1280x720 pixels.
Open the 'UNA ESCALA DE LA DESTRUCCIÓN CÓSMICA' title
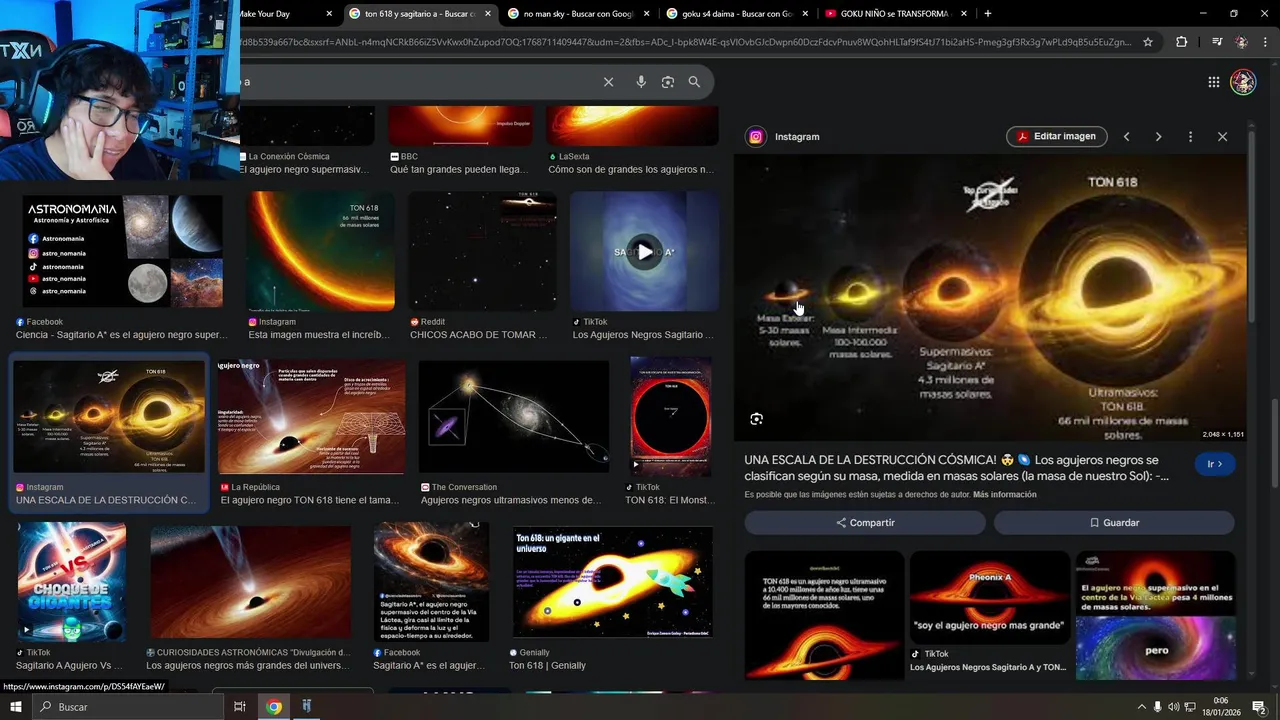[957, 468]
